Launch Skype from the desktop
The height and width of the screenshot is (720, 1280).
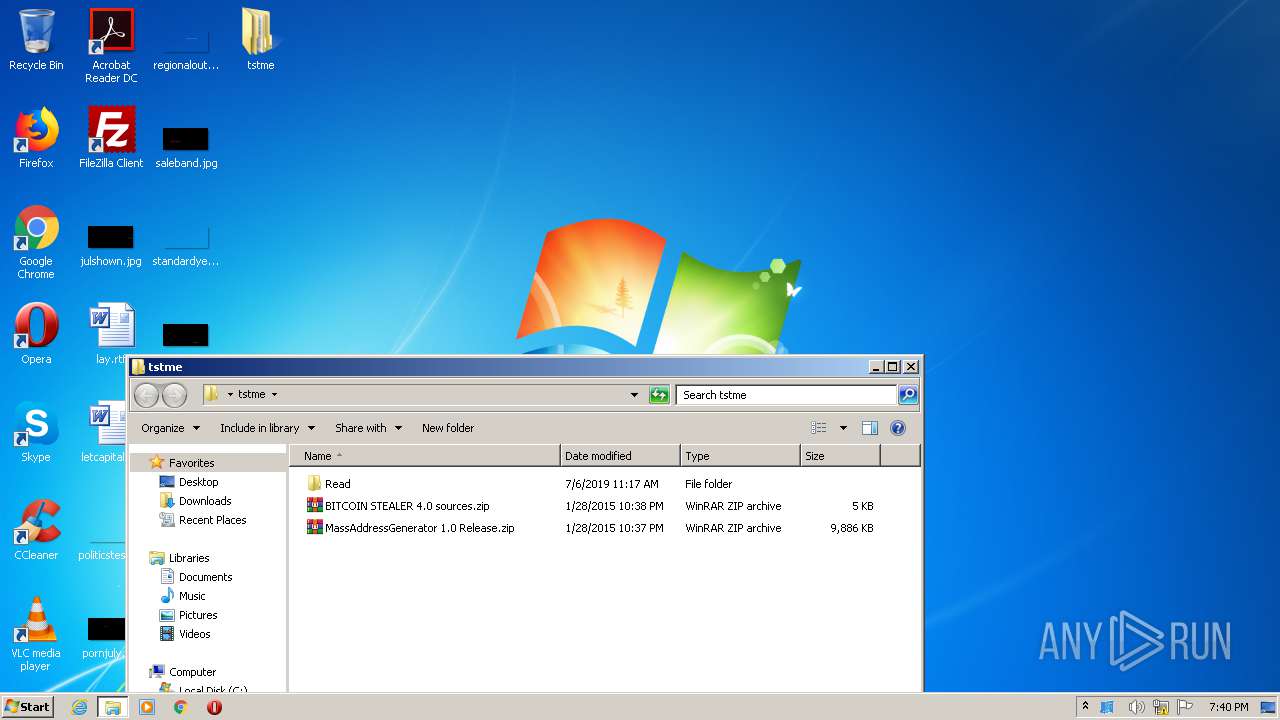click(x=36, y=432)
